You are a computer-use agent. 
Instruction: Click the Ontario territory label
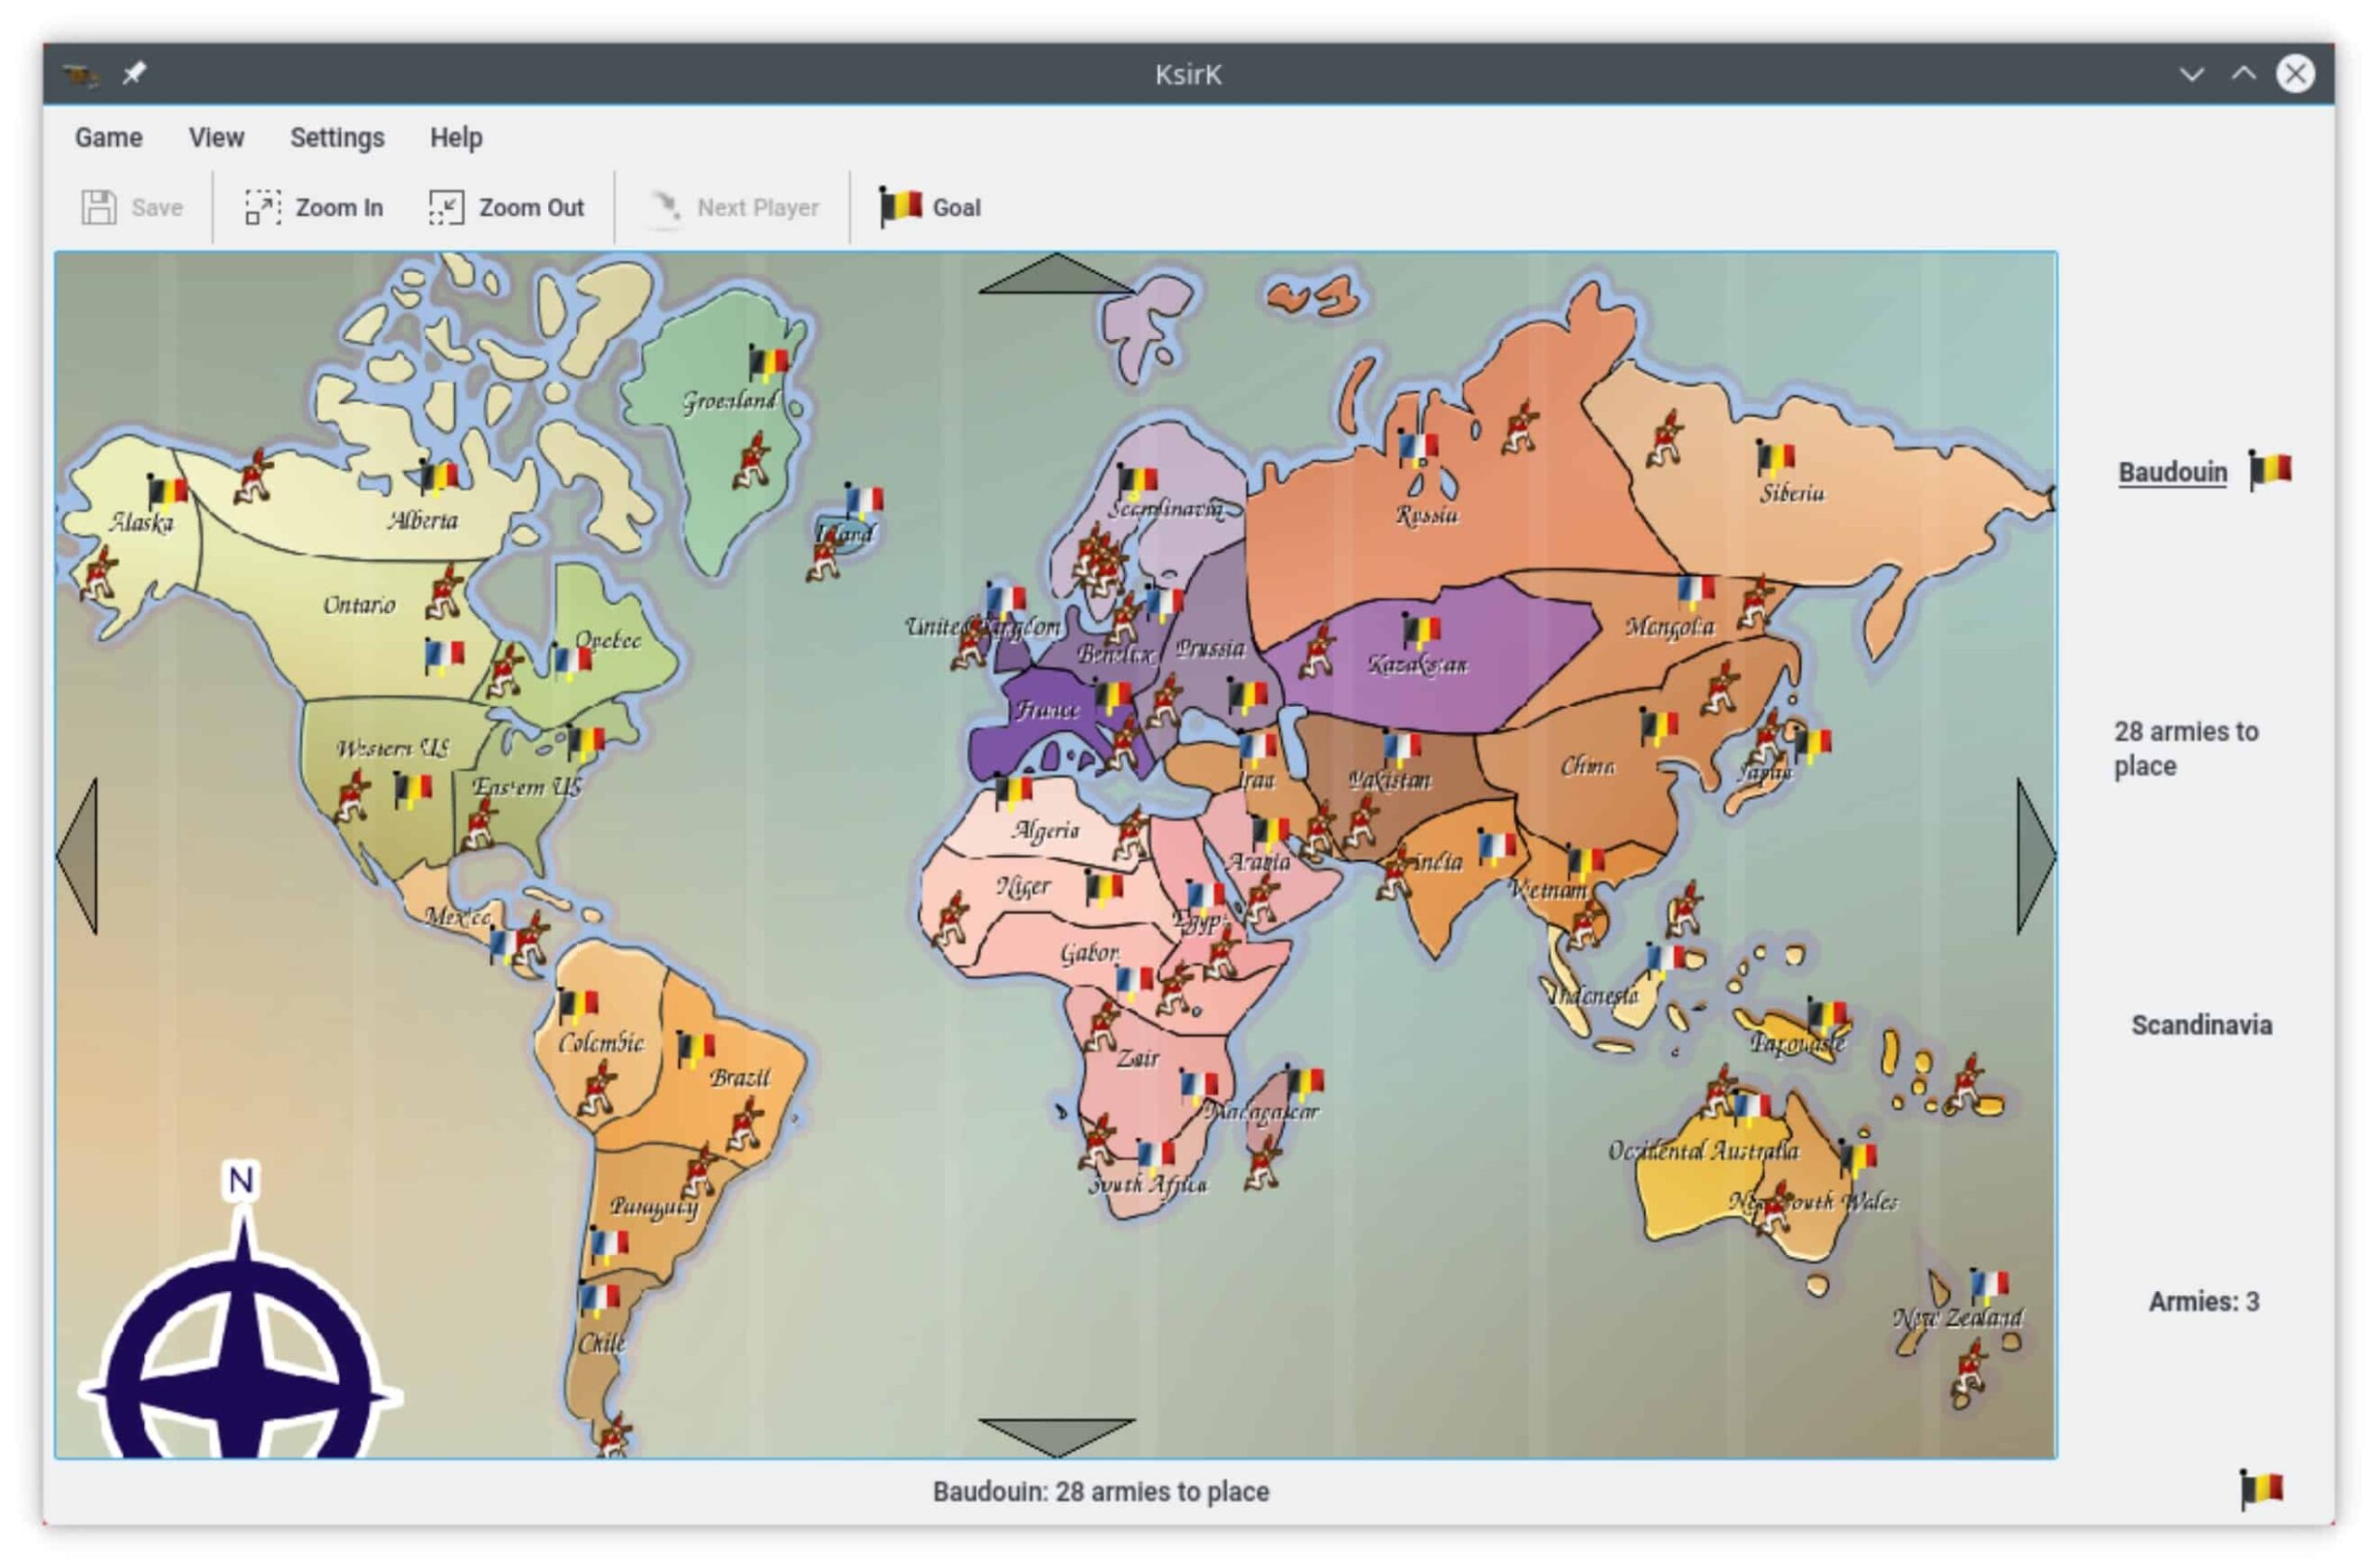pyautogui.click(x=358, y=604)
